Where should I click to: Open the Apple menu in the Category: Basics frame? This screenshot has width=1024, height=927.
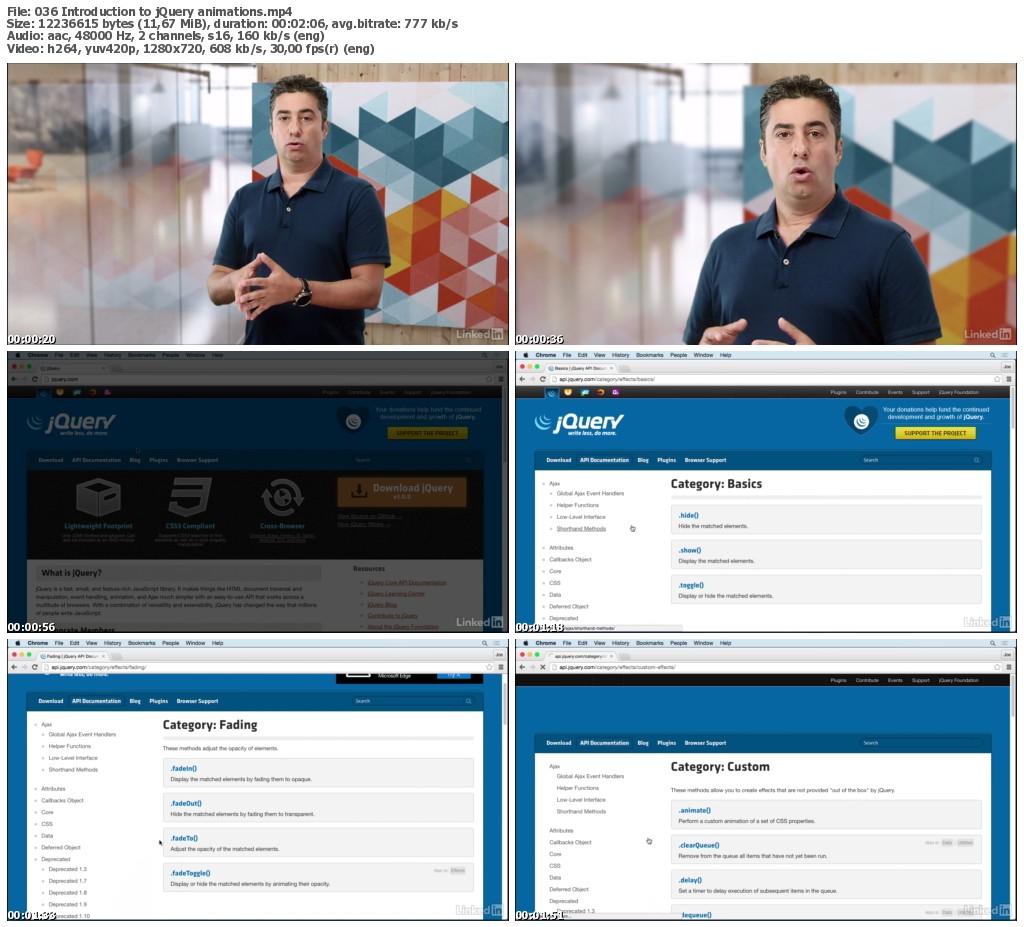[x=526, y=355]
